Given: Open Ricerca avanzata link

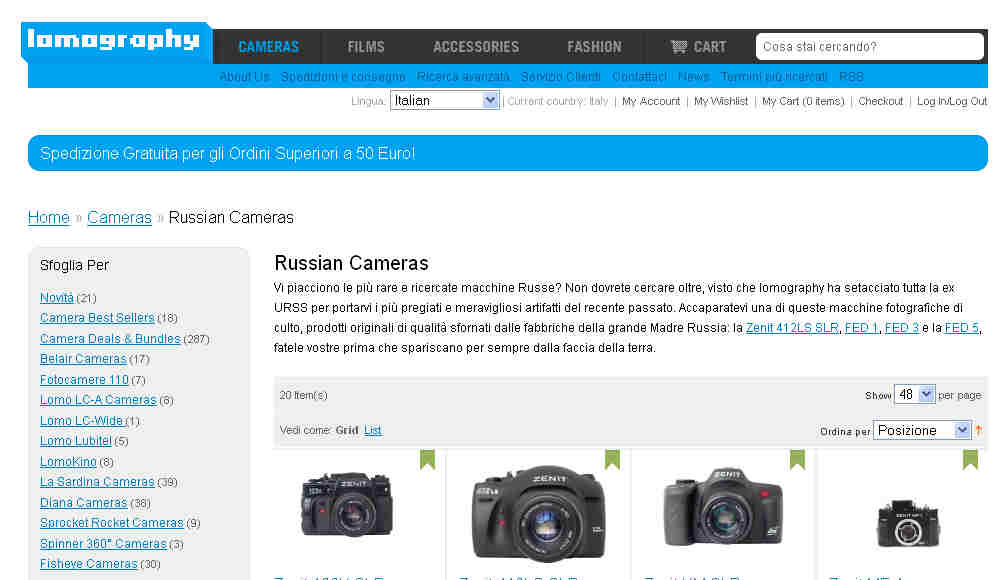Looking at the screenshot, I should 463,77.
